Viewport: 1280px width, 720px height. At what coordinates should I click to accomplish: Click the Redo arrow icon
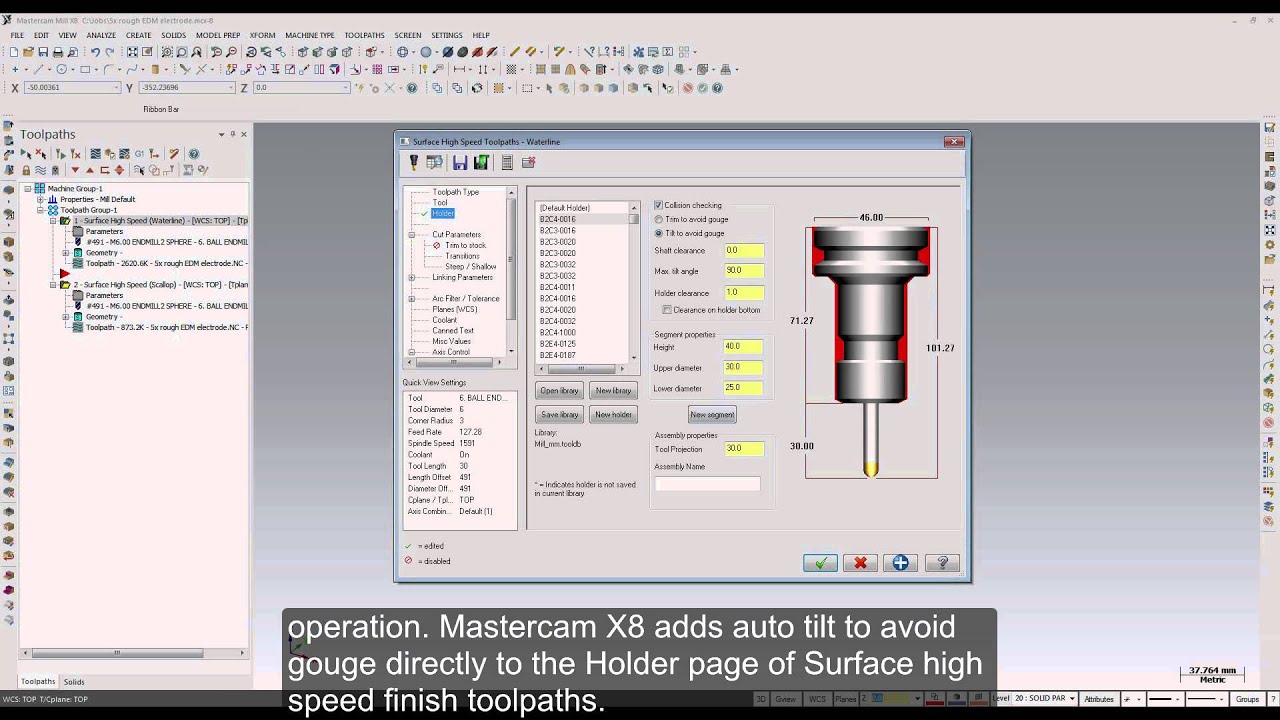tap(110, 52)
